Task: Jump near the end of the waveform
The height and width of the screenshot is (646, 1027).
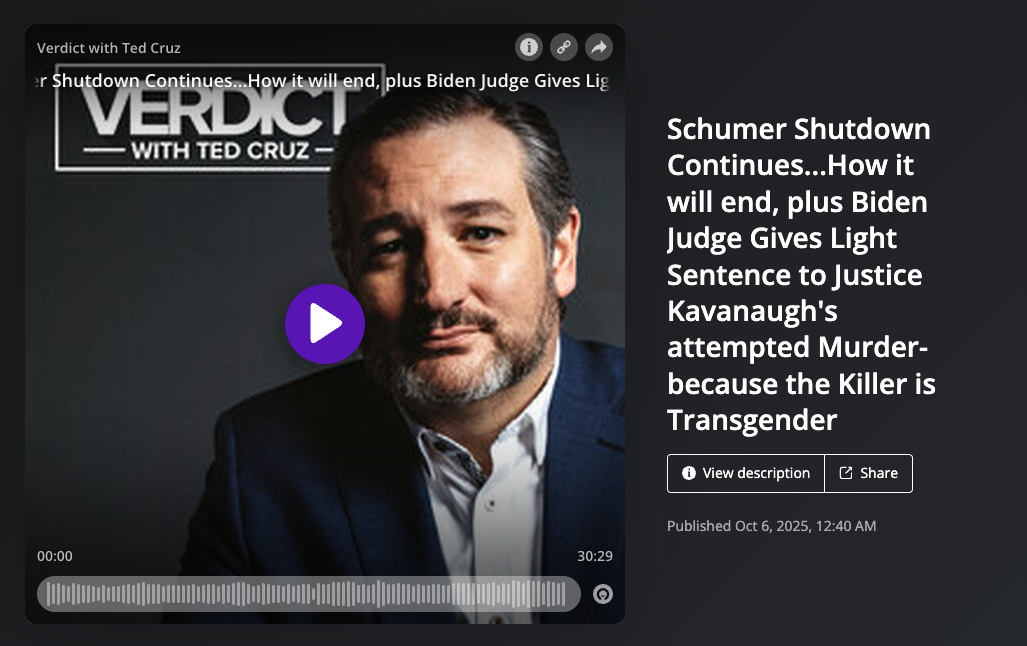Action: 562,594
